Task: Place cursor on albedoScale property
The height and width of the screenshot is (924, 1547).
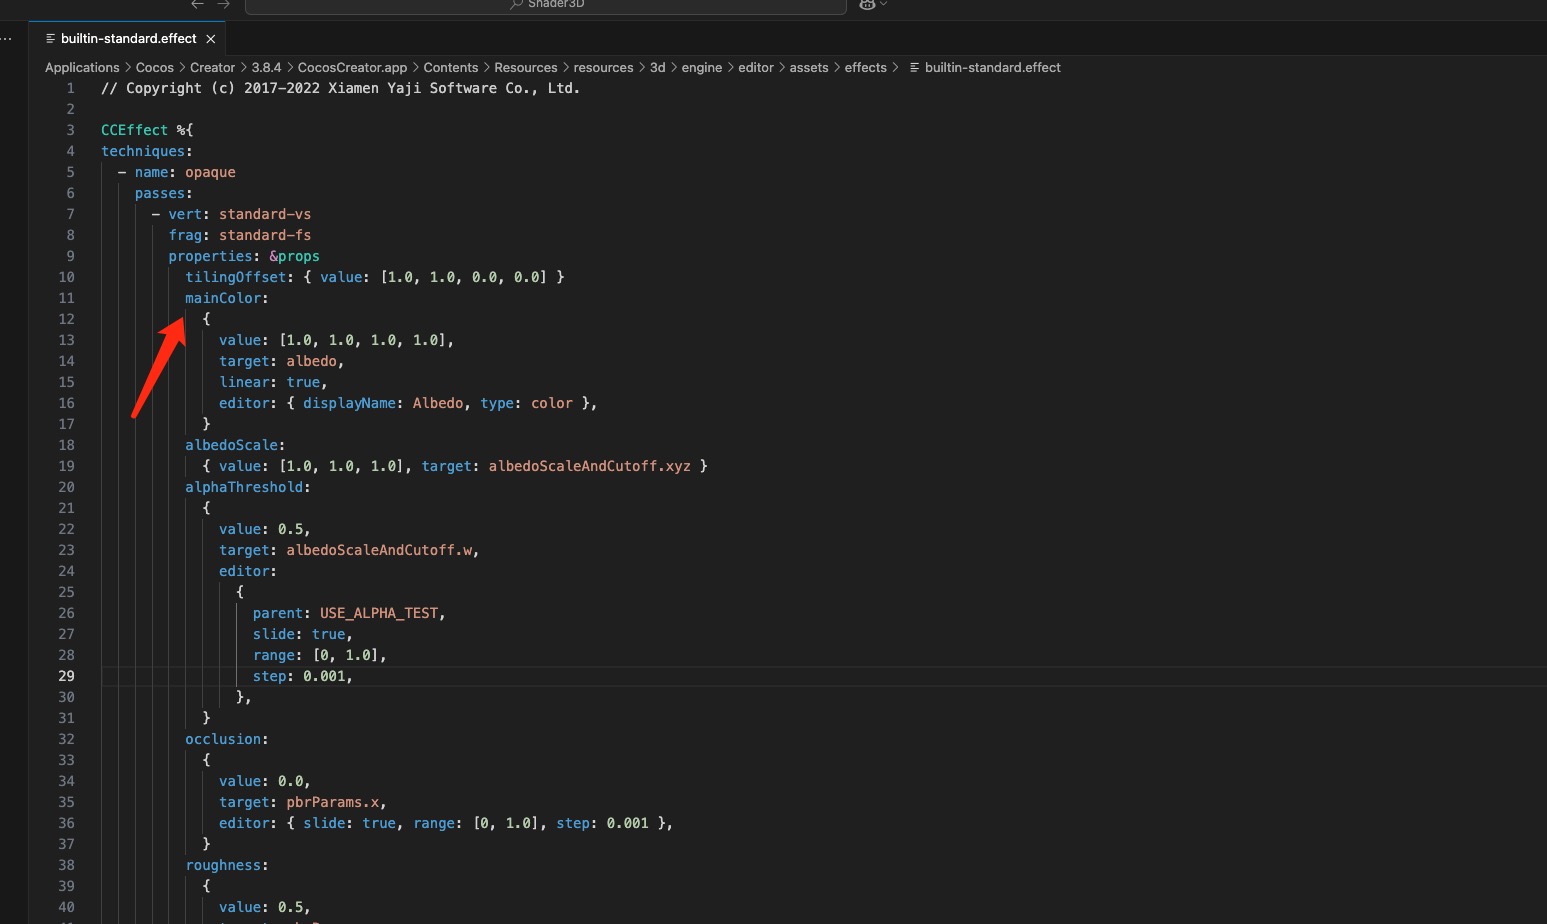Action: point(232,445)
